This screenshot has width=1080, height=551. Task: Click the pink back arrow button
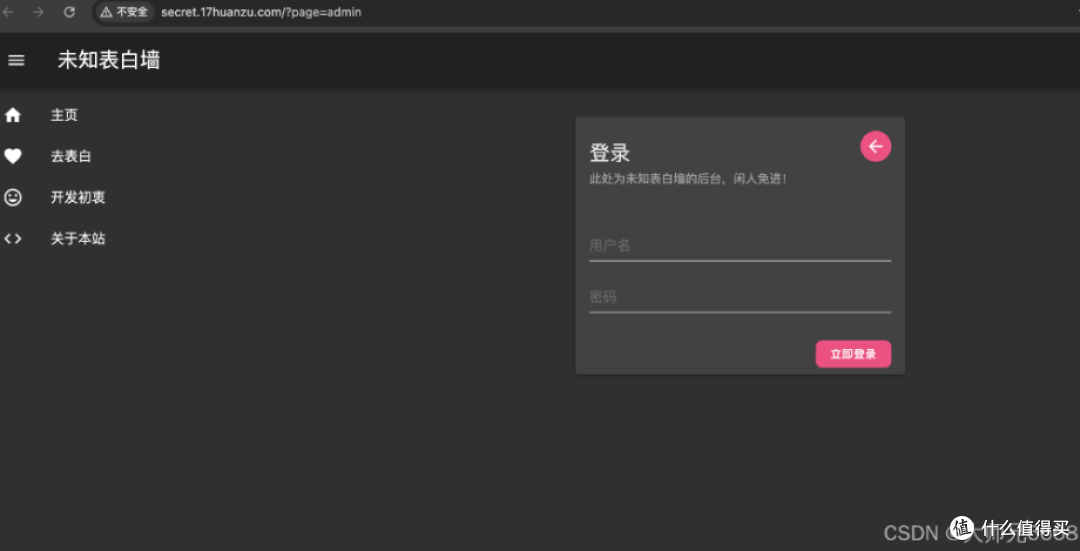click(x=875, y=146)
